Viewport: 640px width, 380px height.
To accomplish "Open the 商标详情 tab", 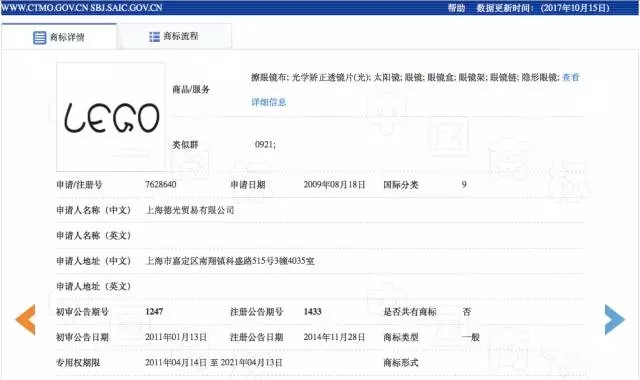I will coord(59,37).
